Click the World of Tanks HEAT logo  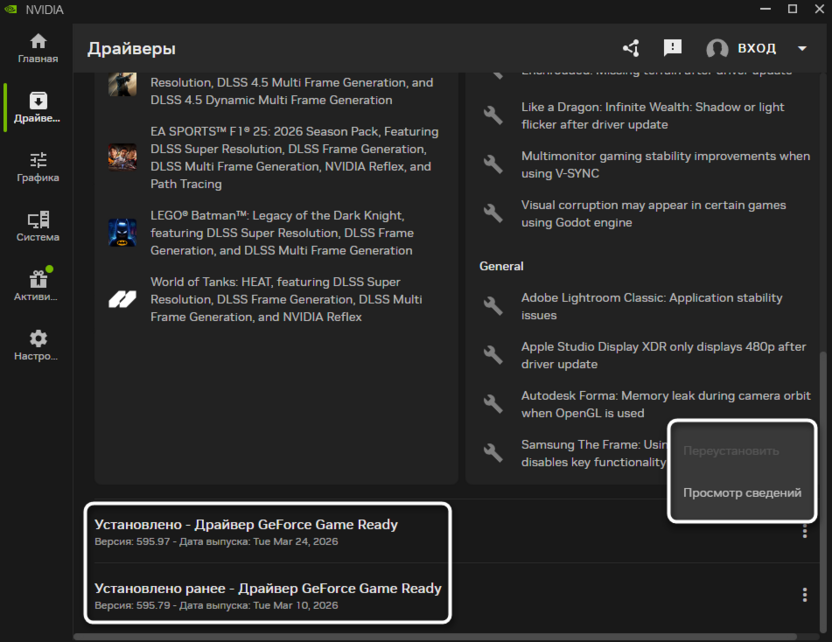pos(123,299)
